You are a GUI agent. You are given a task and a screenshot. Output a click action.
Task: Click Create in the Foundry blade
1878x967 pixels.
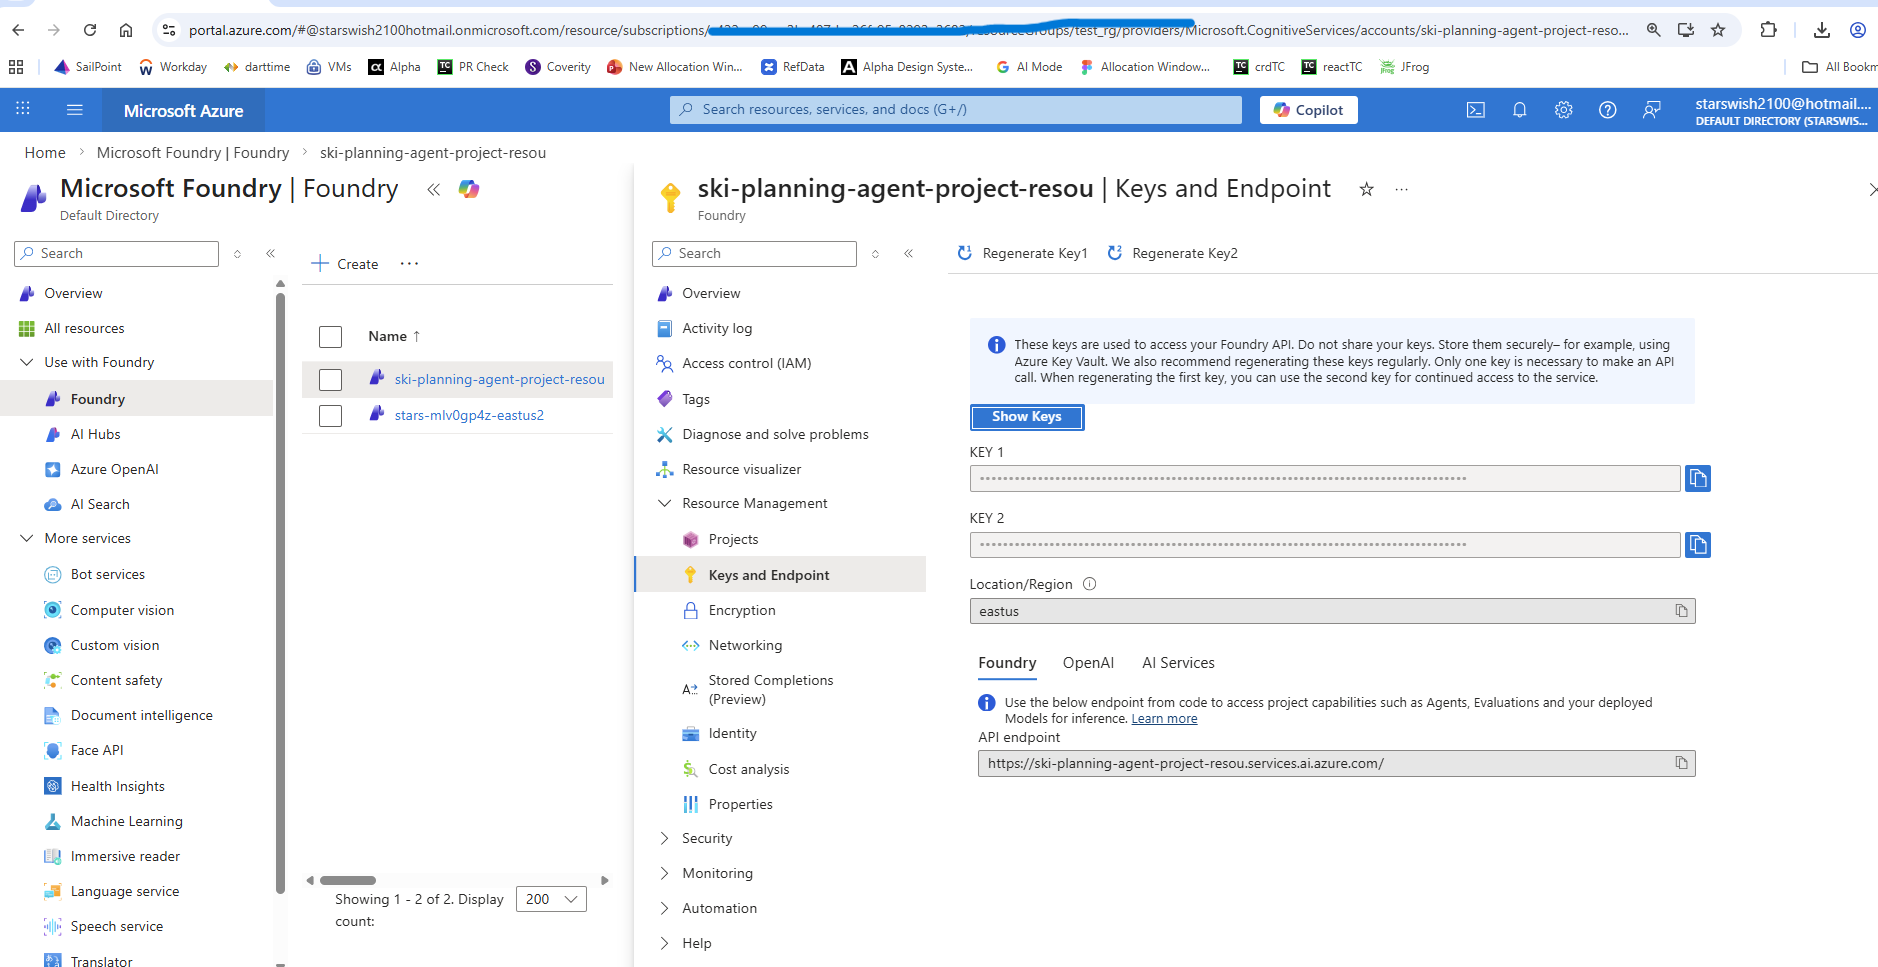click(x=345, y=264)
